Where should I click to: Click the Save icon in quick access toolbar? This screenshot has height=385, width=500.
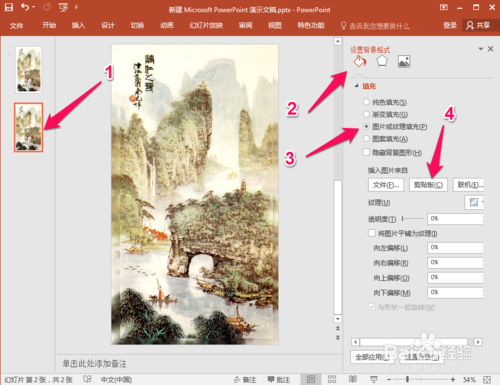[9, 7]
